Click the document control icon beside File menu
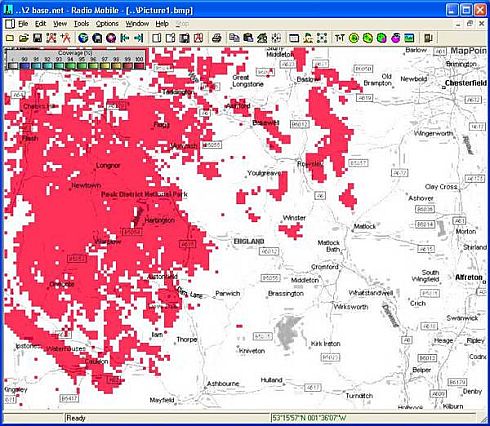The height and width of the screenshot is (426, 490). (10, 24)
